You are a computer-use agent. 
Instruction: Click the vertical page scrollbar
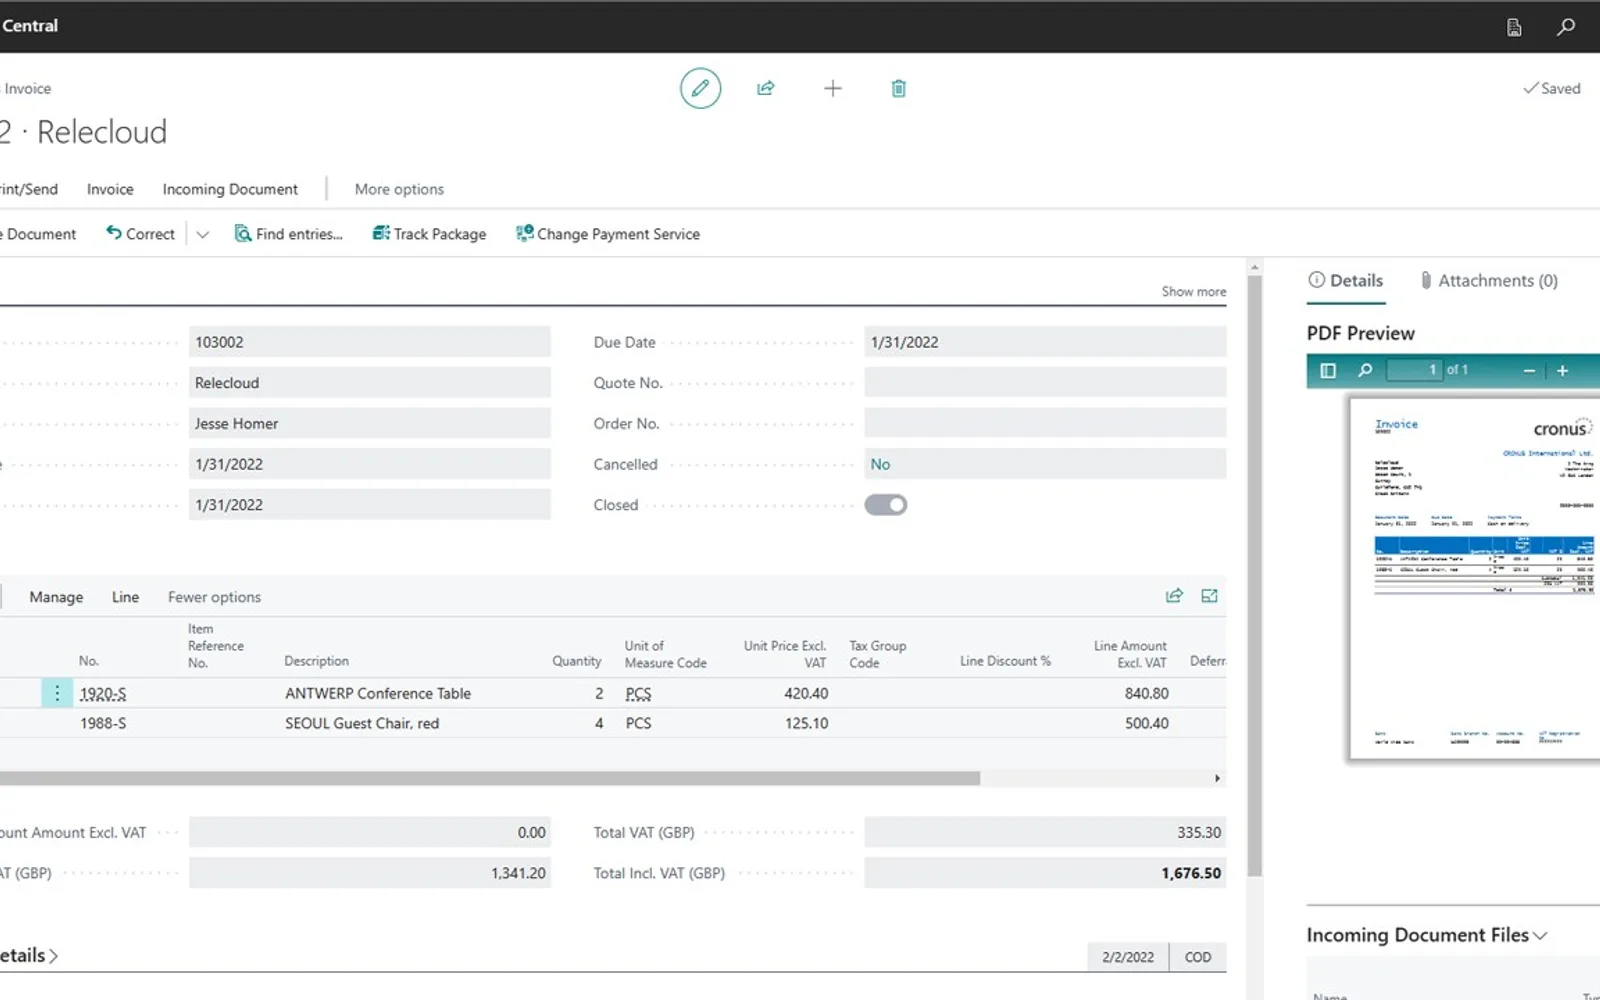(1254, 575)
